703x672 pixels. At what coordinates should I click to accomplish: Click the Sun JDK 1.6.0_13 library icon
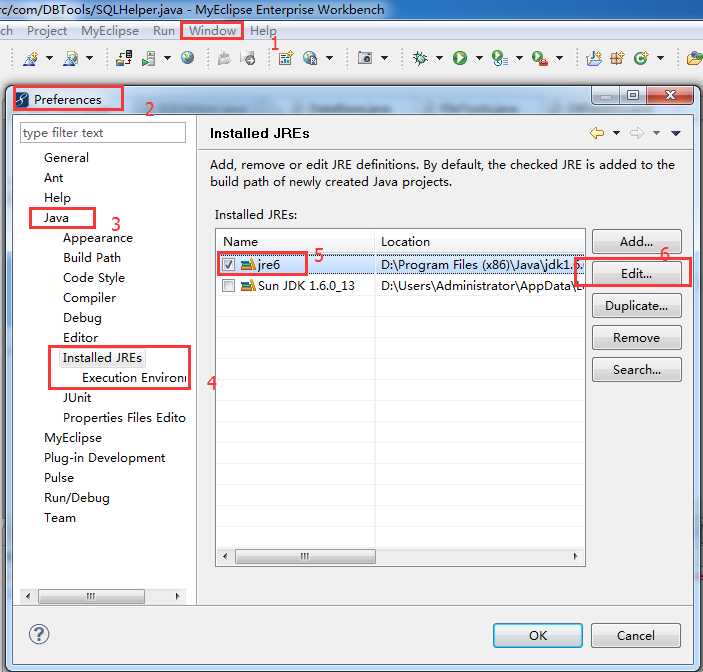pyautogui.click(x=248, y=285)
